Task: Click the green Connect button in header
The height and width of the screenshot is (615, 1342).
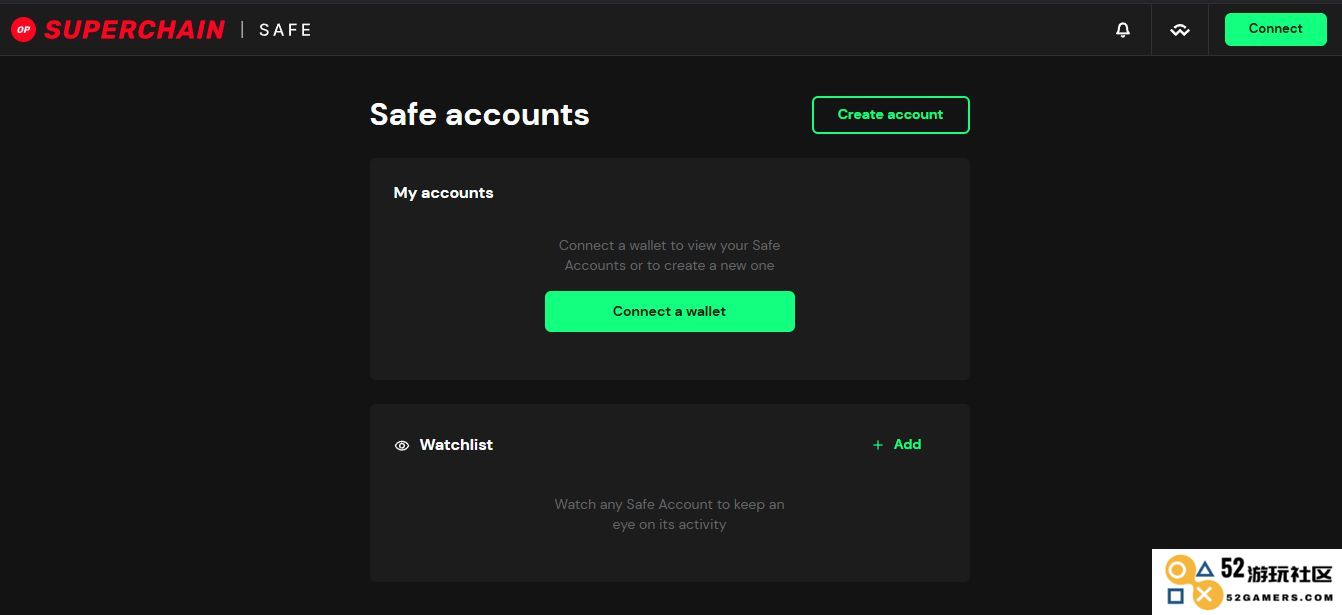Action: point(1276,29)
